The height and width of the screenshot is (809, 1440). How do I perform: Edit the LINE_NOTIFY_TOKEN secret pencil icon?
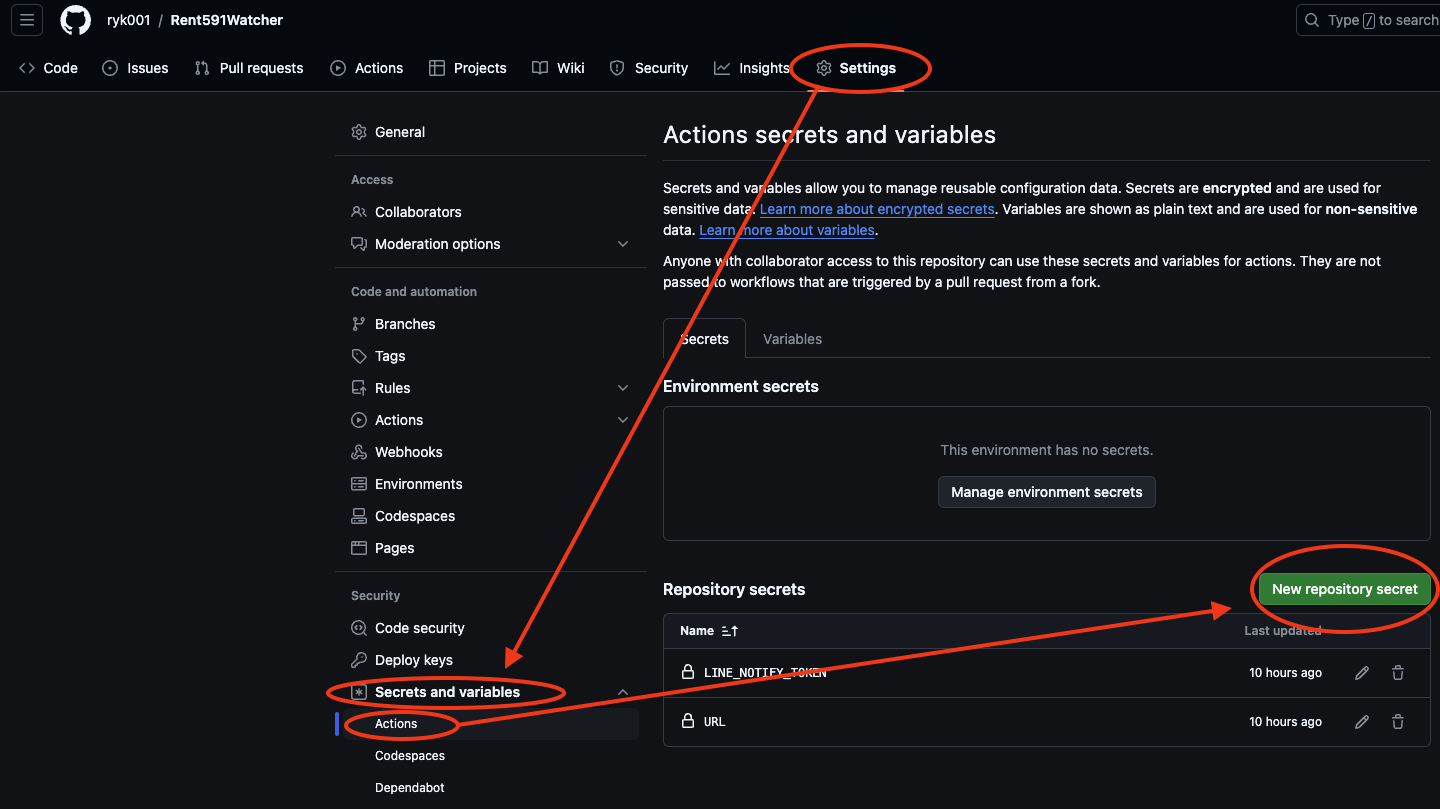pos(1362,673)
